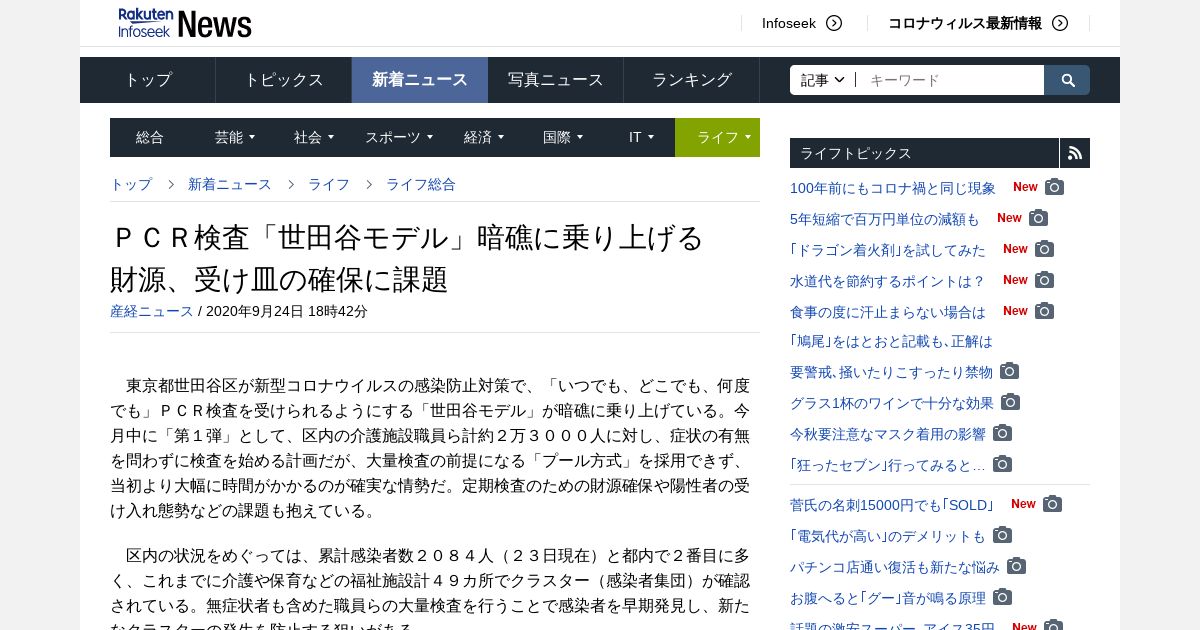Screen dimensions: 1200x630
Task: Select the 新着ニュース tab
Action: (420, 80)
